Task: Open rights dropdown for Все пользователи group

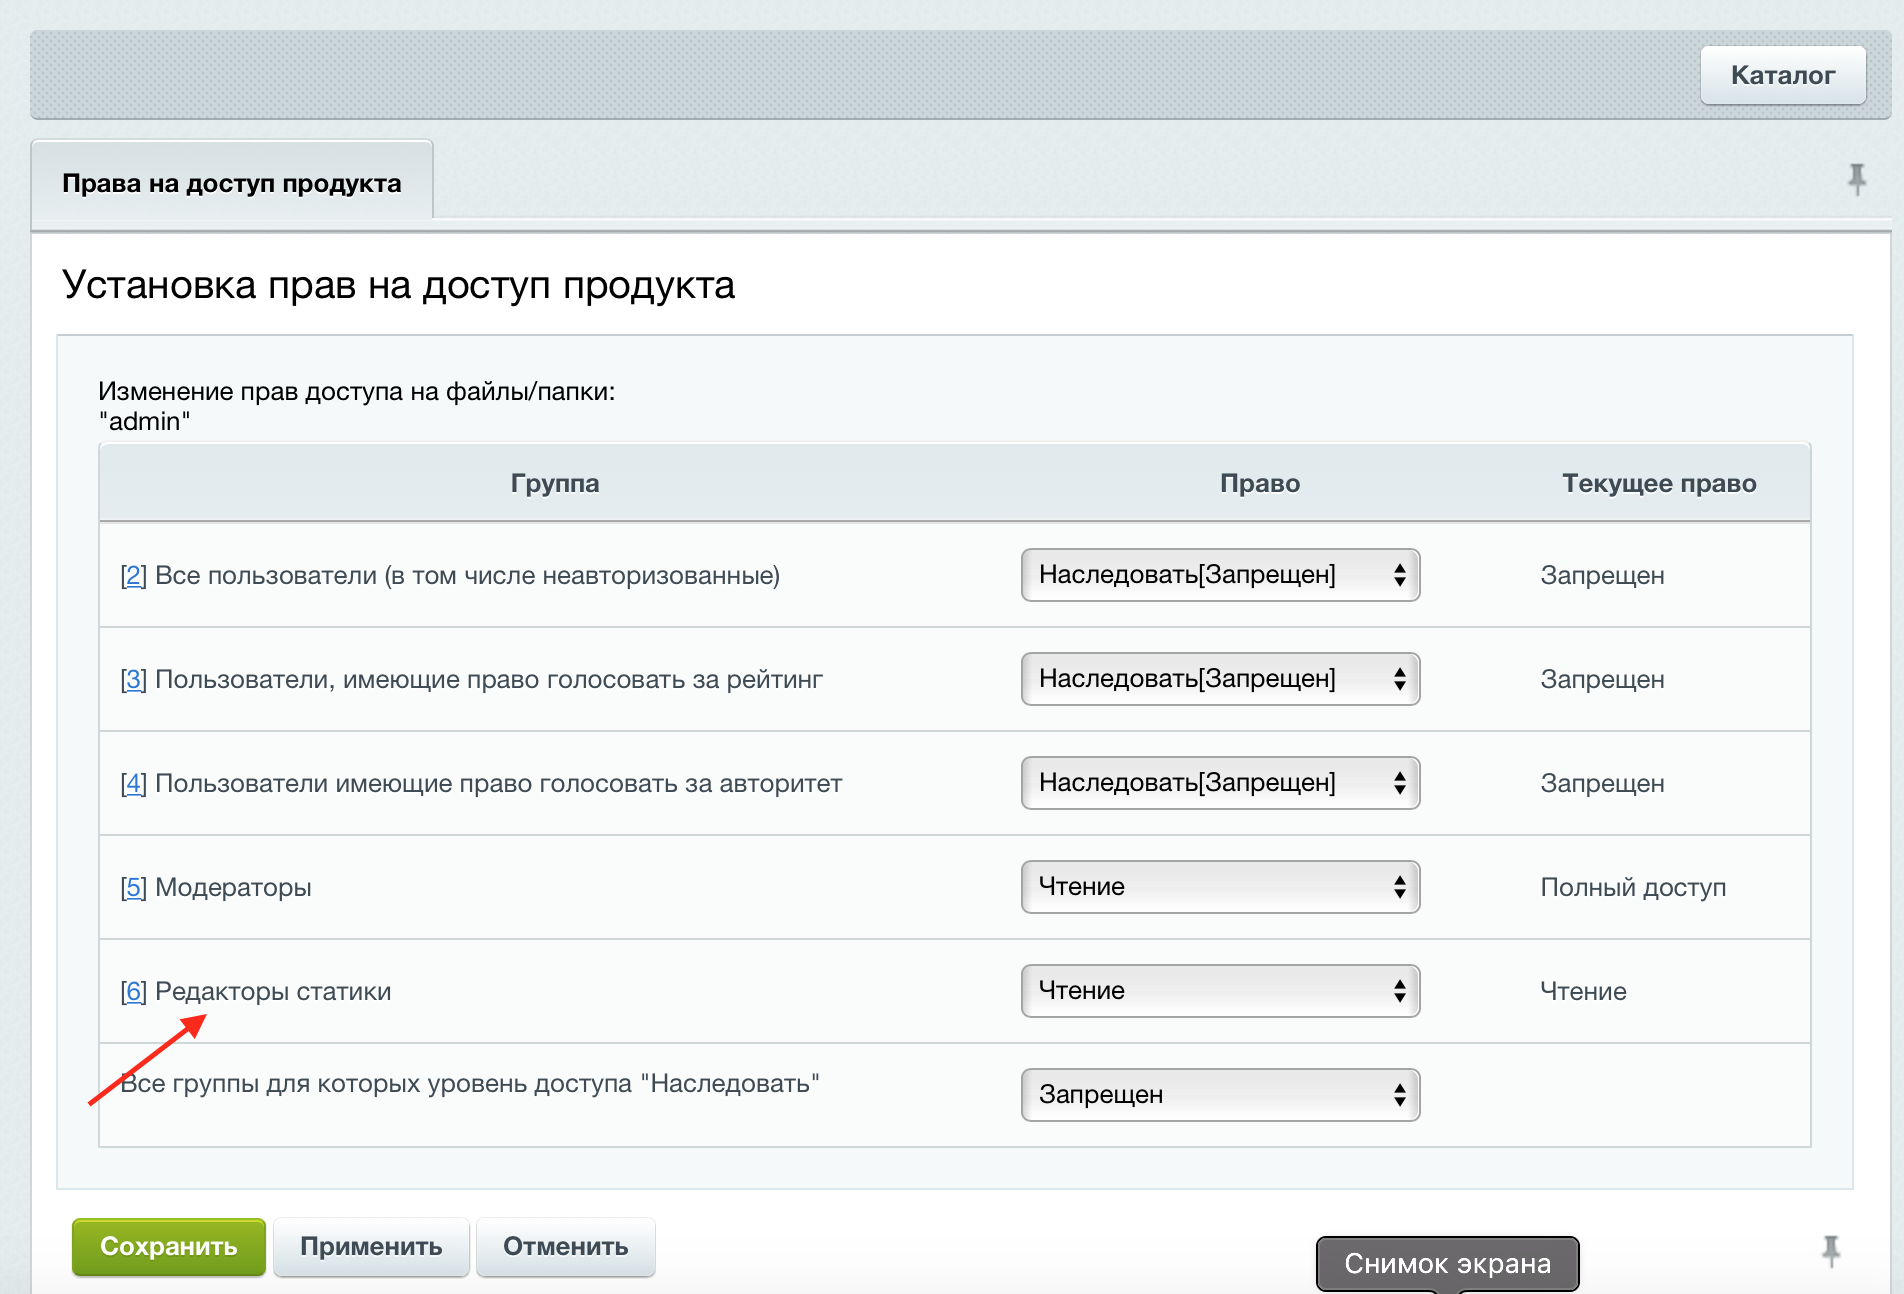Action: [1220, 575]
